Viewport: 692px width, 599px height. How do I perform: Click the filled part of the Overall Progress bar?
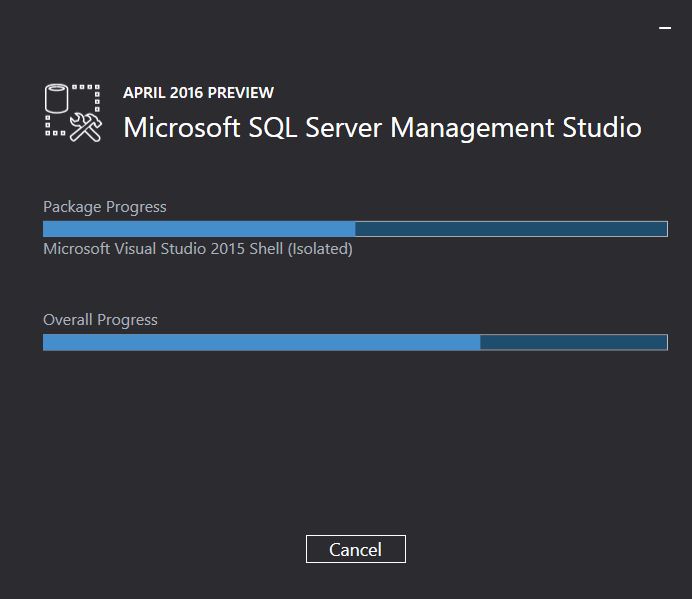click(260, 342)
